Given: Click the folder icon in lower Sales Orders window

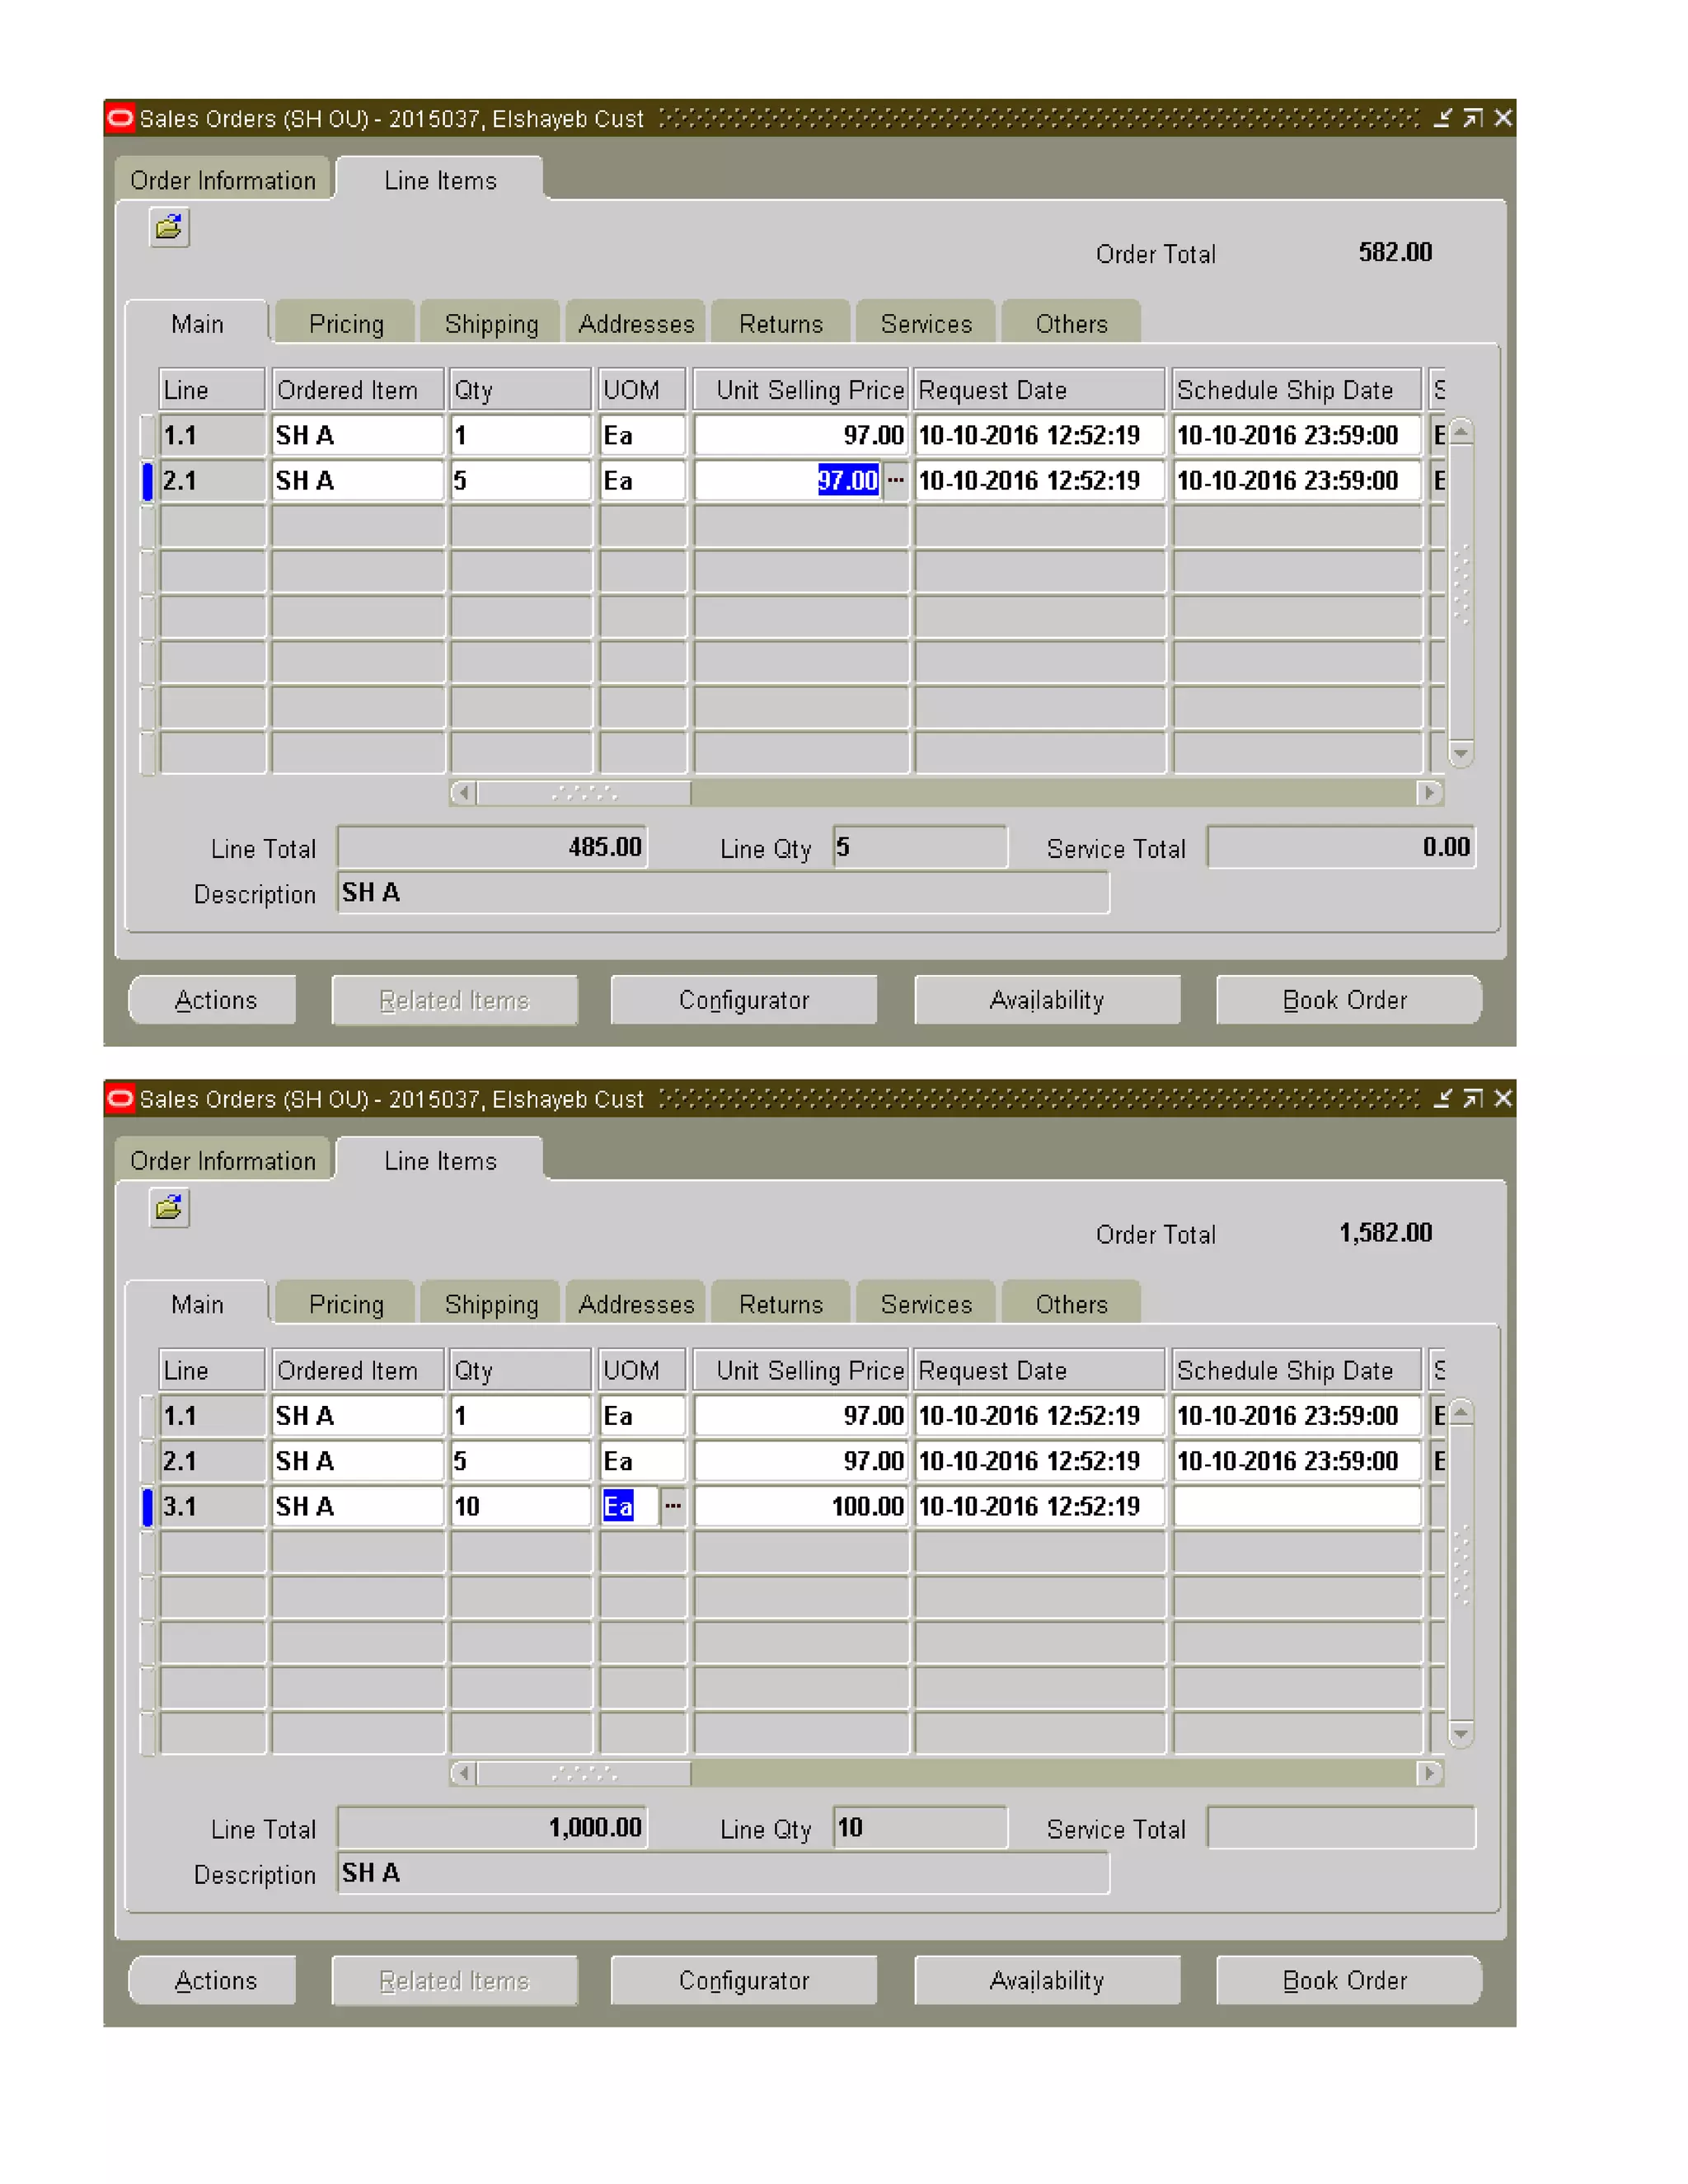Looking at the screenshot, I should tap(169, 1208).
